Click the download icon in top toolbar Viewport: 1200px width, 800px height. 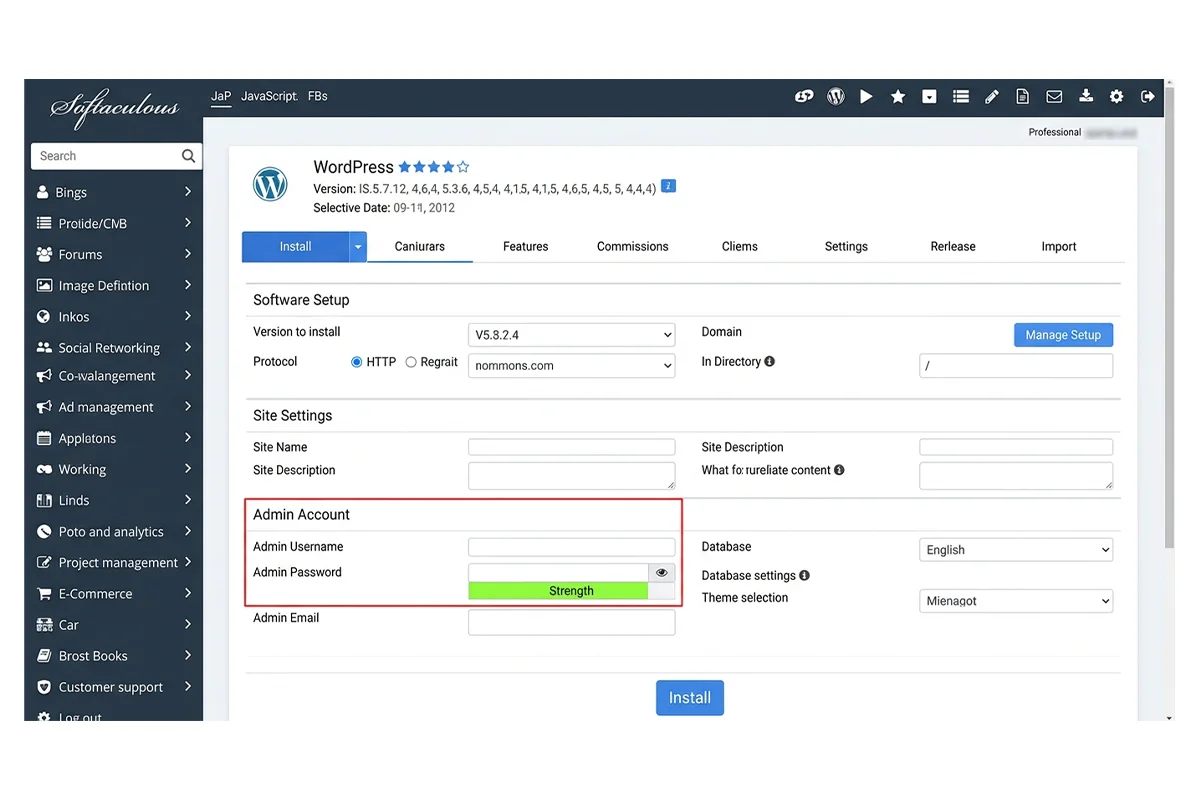pos(1086,96)
